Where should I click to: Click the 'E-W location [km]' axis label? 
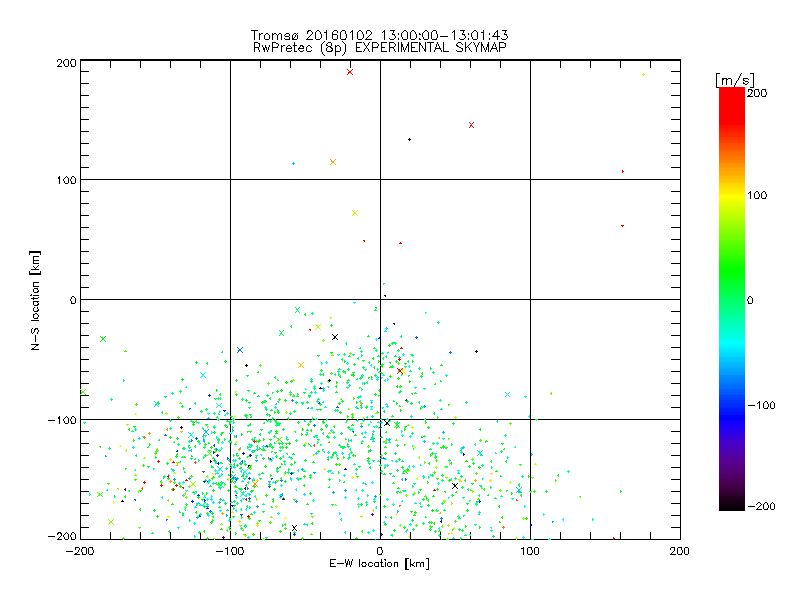tap(379, 563)
